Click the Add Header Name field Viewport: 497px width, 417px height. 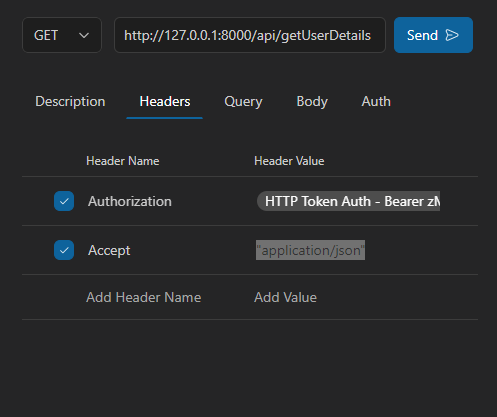[144, 297]
